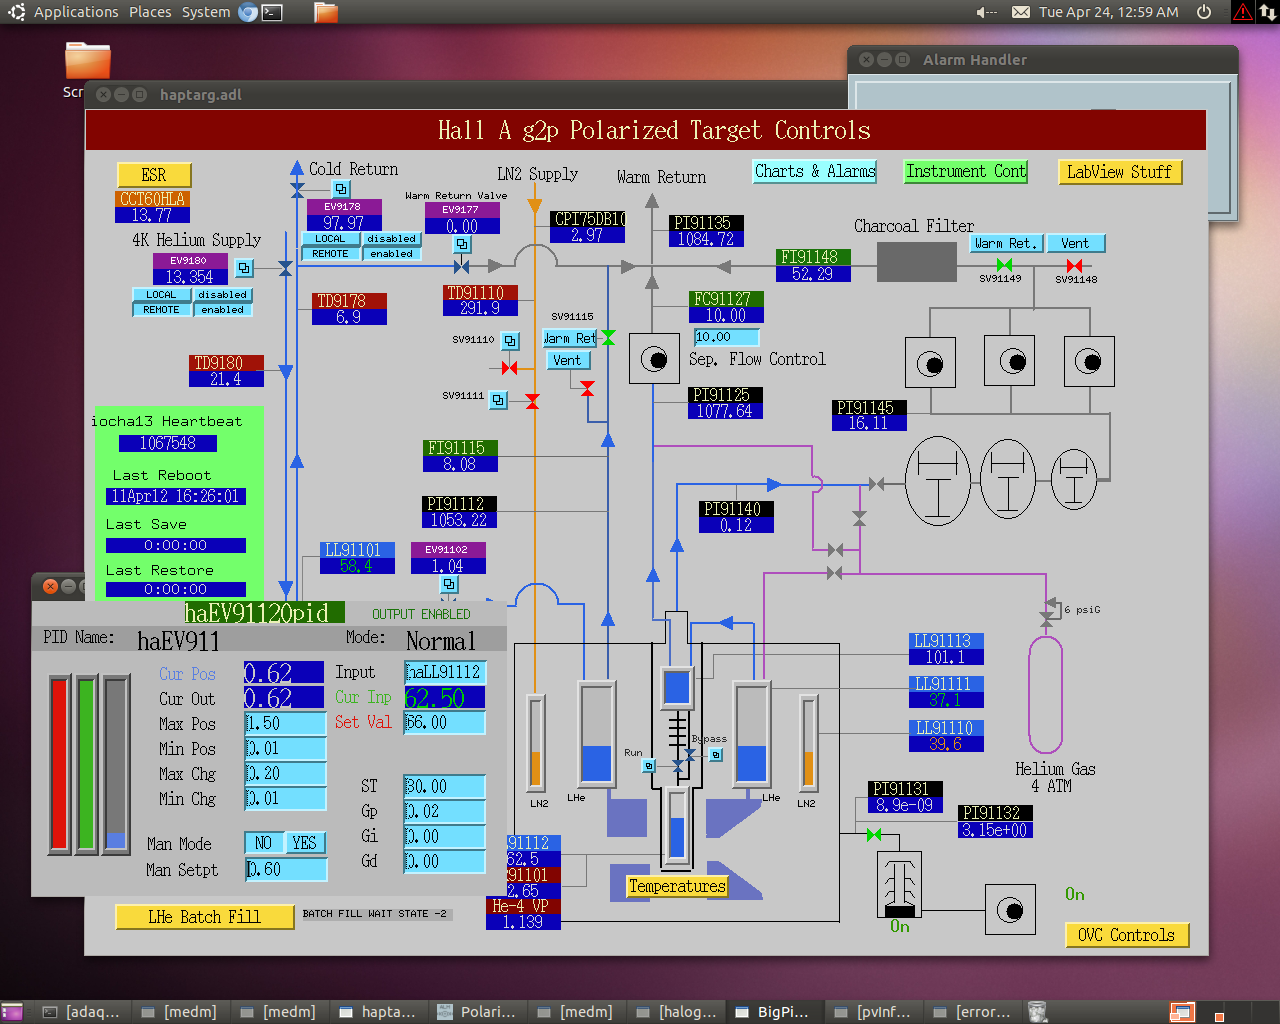1280x1024 pixels.
Task: Open Charts & Alarms related display menu
Action: pyautogui.click(x=815, y=171)
